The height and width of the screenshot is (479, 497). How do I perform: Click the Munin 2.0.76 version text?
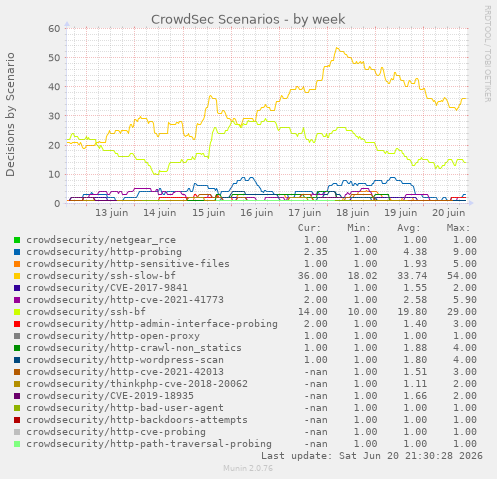point(248,468)
